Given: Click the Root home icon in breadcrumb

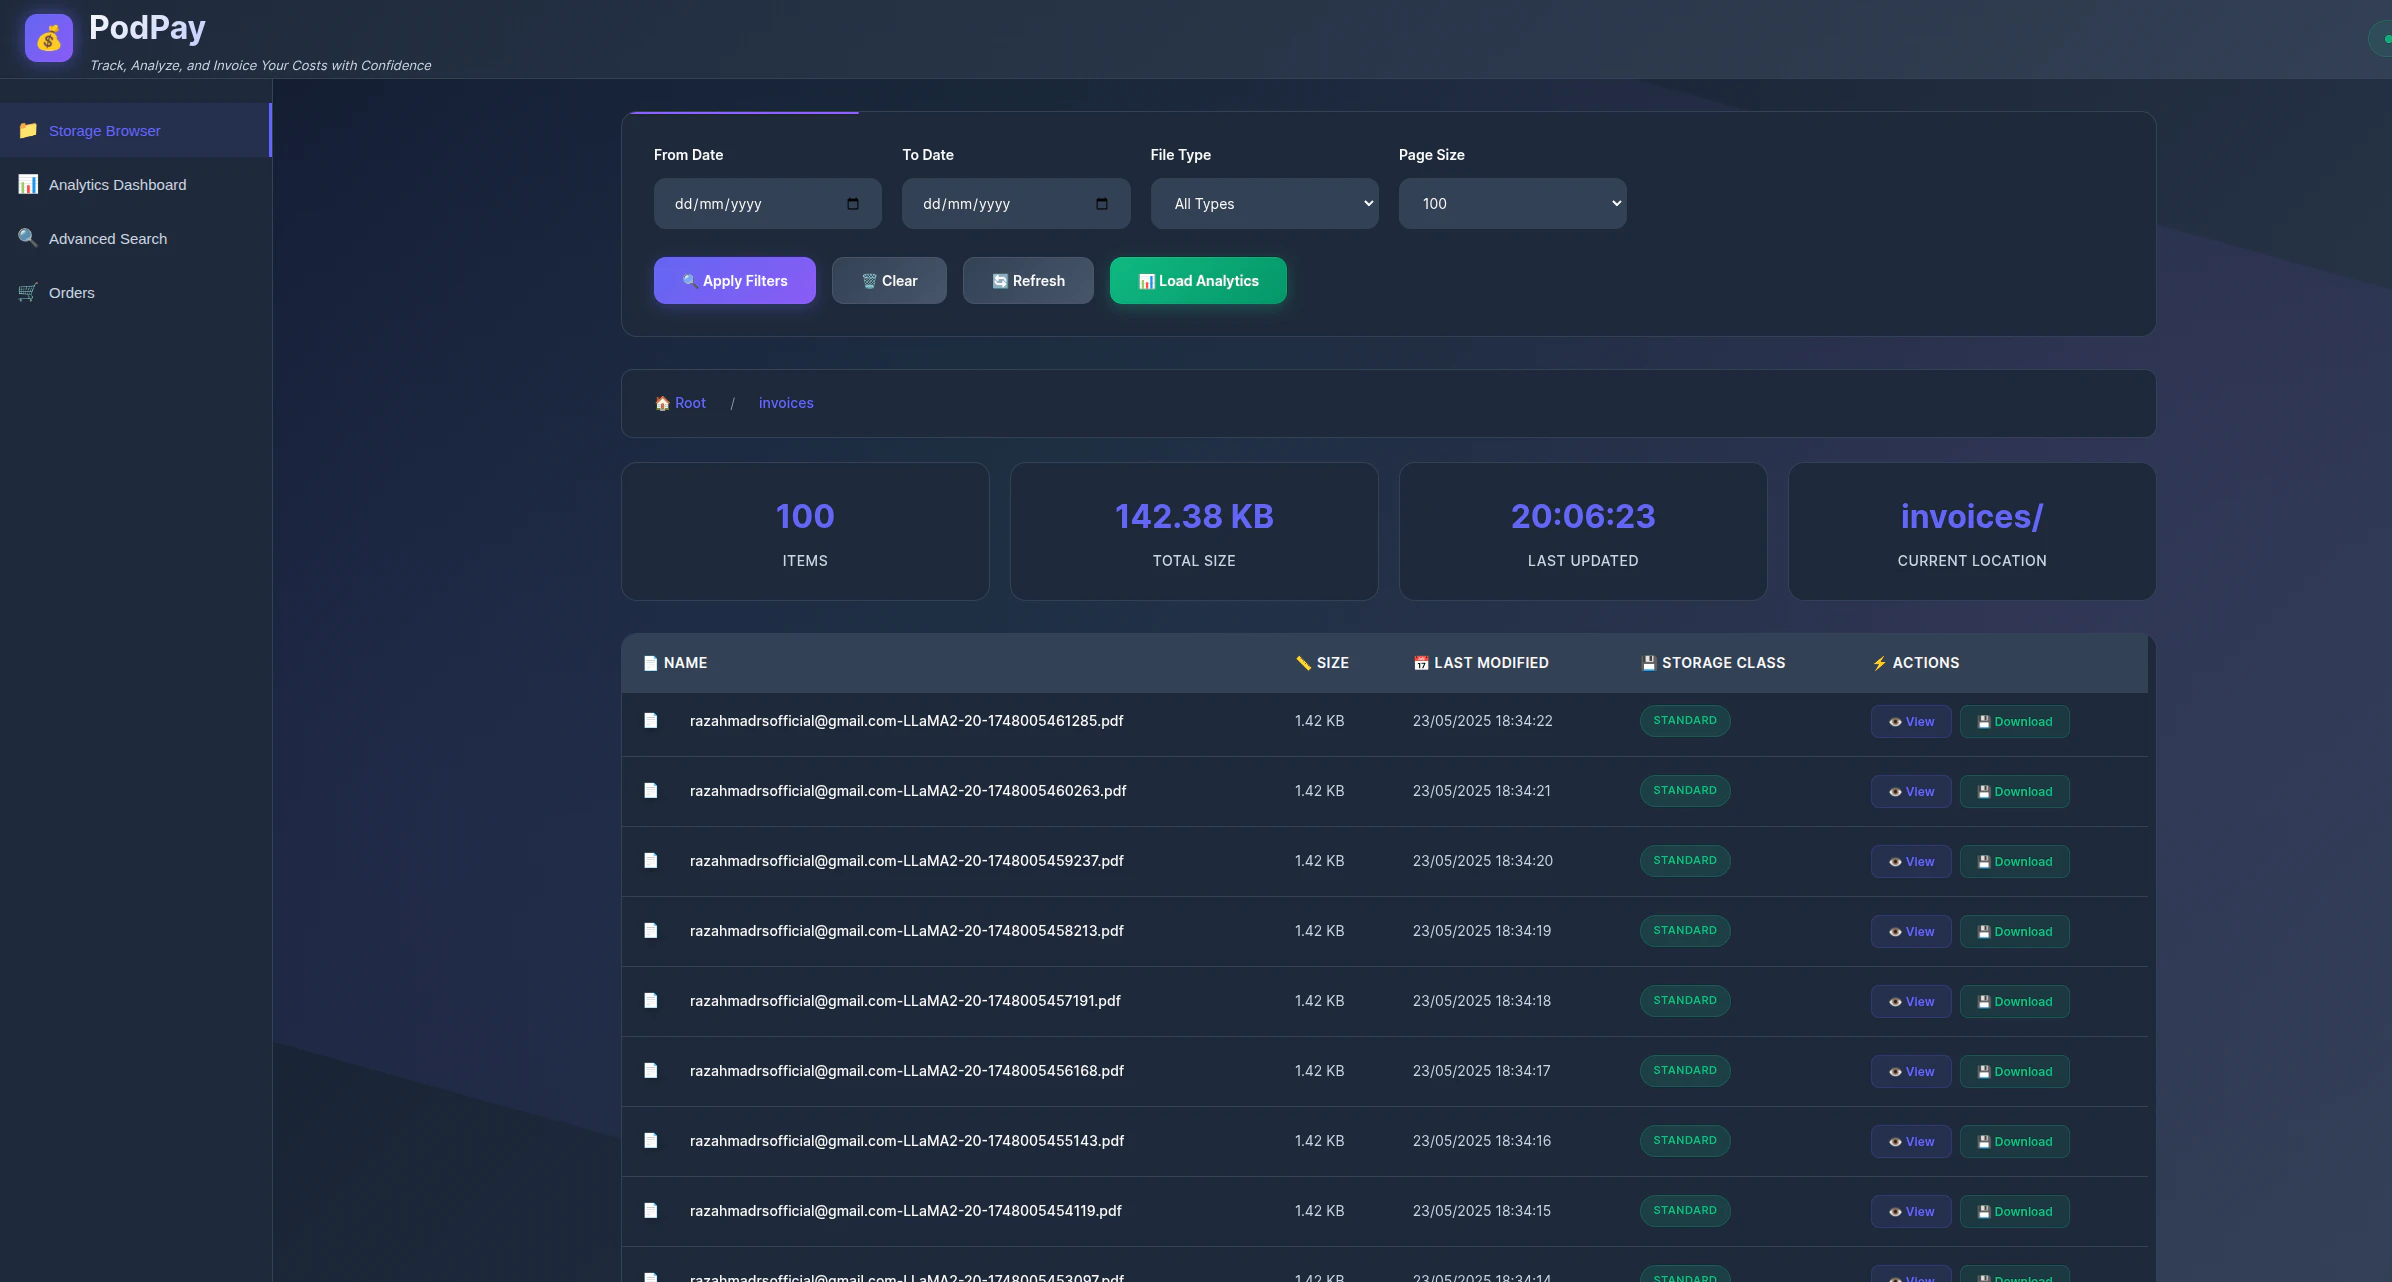Looking at the screenshot, I should click(x=662, y=403).
